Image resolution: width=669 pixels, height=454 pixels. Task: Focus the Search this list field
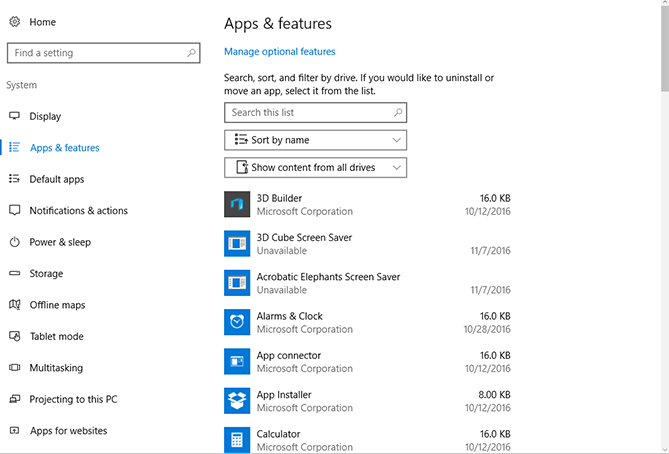click(315, 112)
